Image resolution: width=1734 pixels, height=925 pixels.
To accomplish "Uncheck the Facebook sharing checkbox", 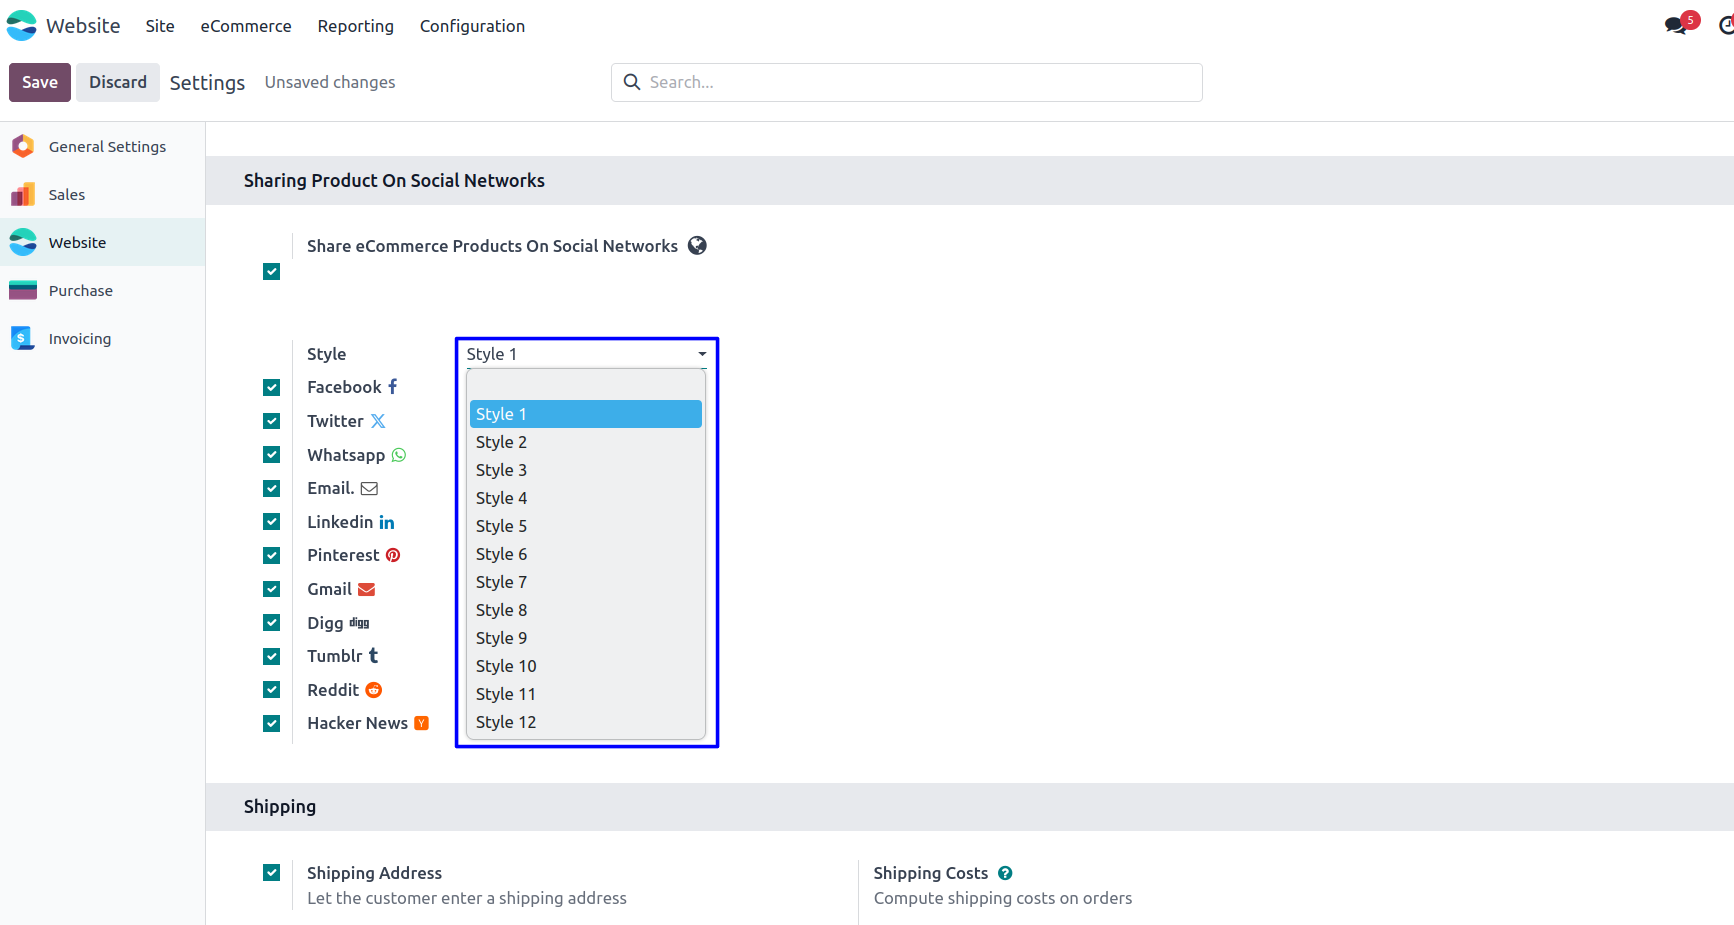I will (271, 388).
